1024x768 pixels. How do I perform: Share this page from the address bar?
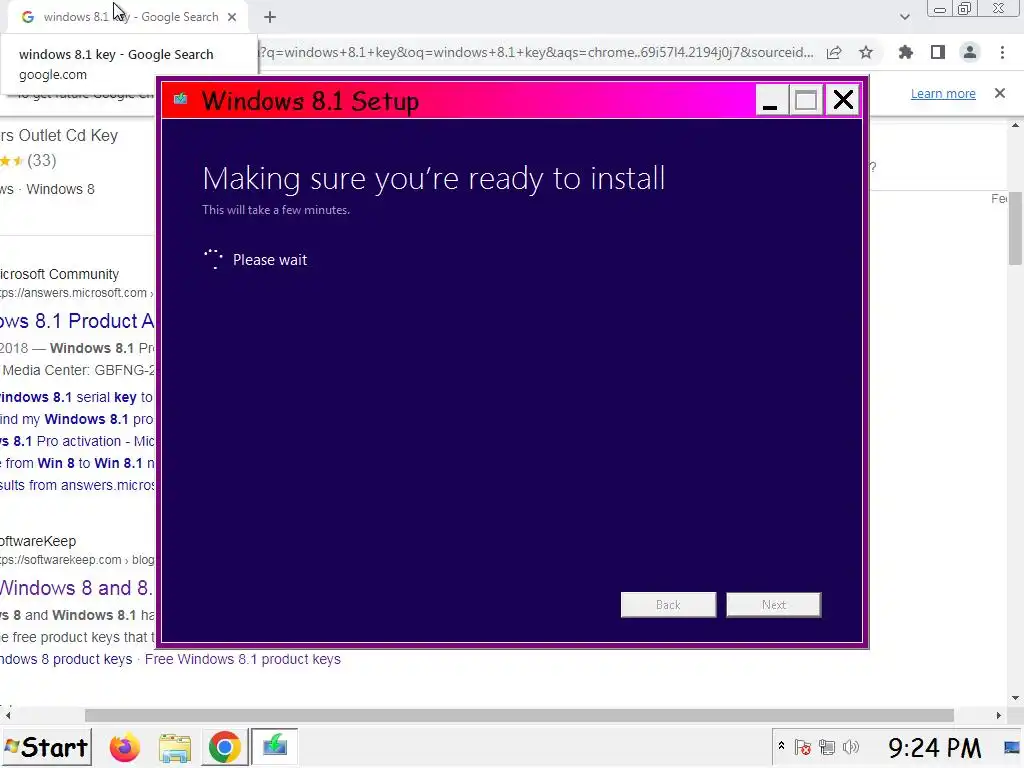pos(834,52)
